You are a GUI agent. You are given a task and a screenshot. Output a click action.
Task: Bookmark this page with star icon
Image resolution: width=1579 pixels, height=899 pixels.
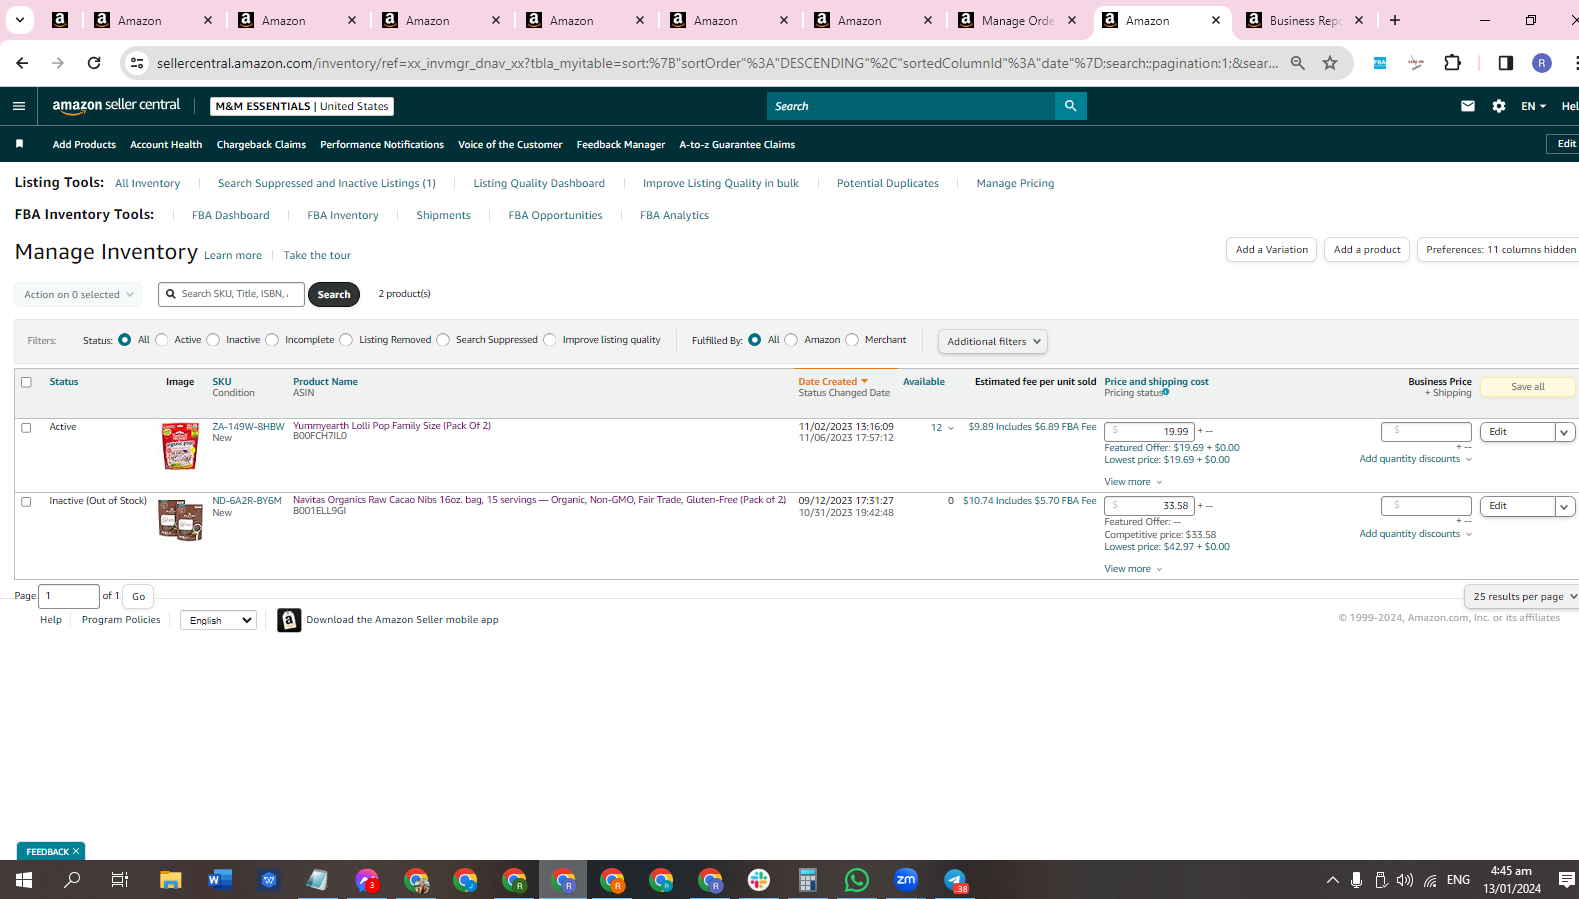tap(1329, 63)
